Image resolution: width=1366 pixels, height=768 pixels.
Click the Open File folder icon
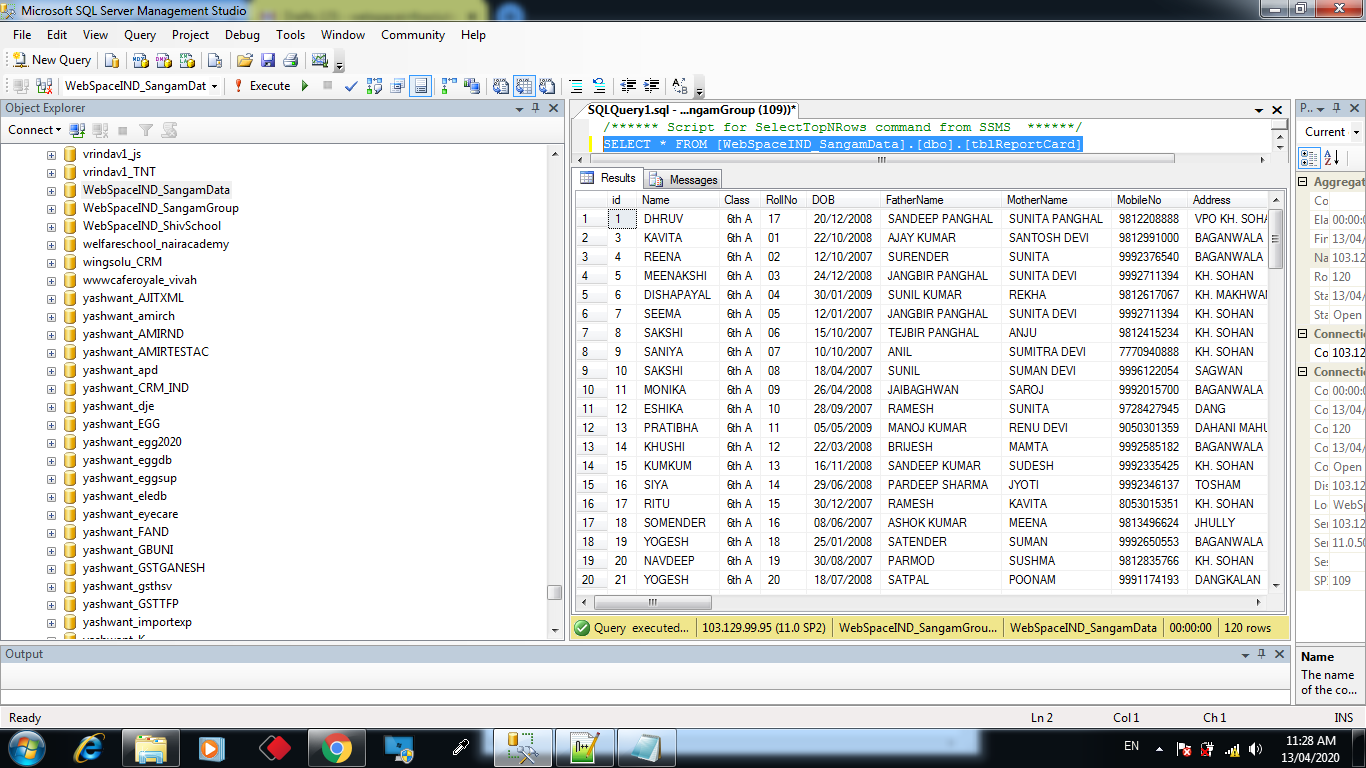pos(244,60)
